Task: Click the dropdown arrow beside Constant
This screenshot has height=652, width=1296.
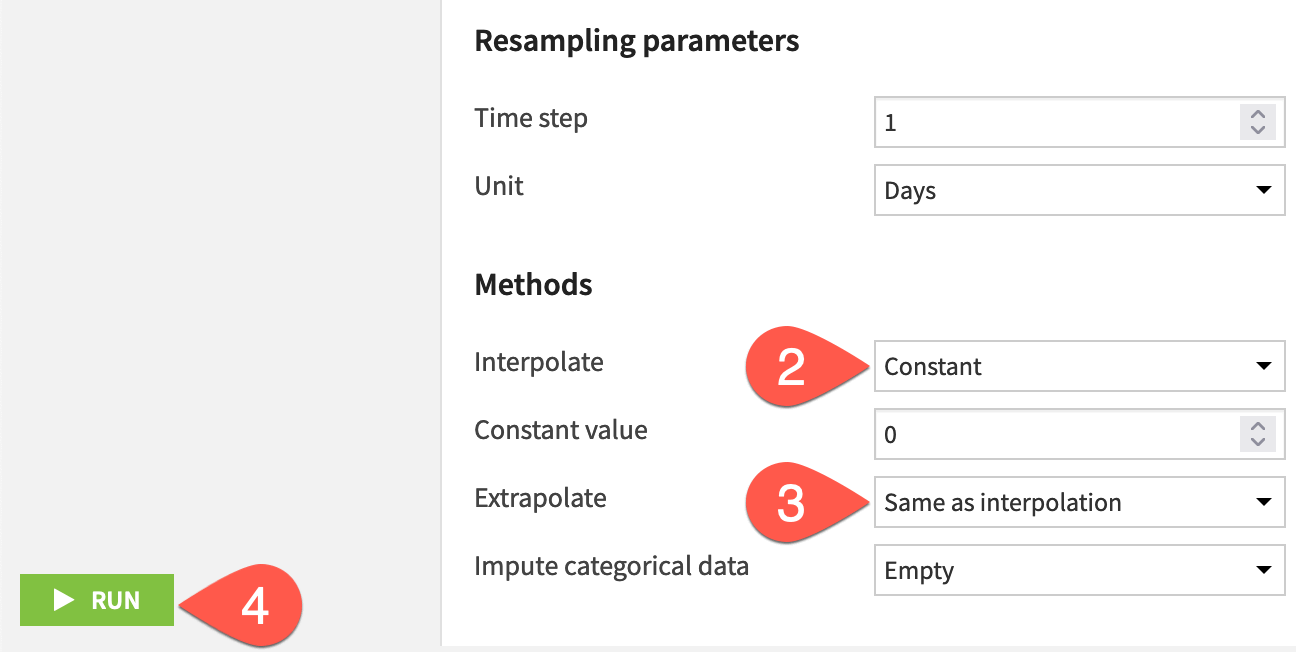Action: point(1262,366)
